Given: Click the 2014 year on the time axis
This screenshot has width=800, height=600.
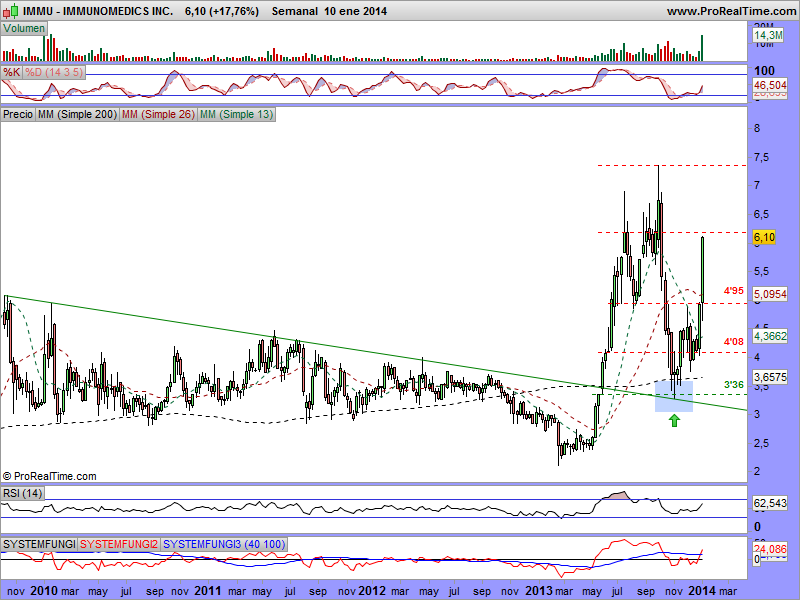Looking at the screenshot, I should click(703, 591).
